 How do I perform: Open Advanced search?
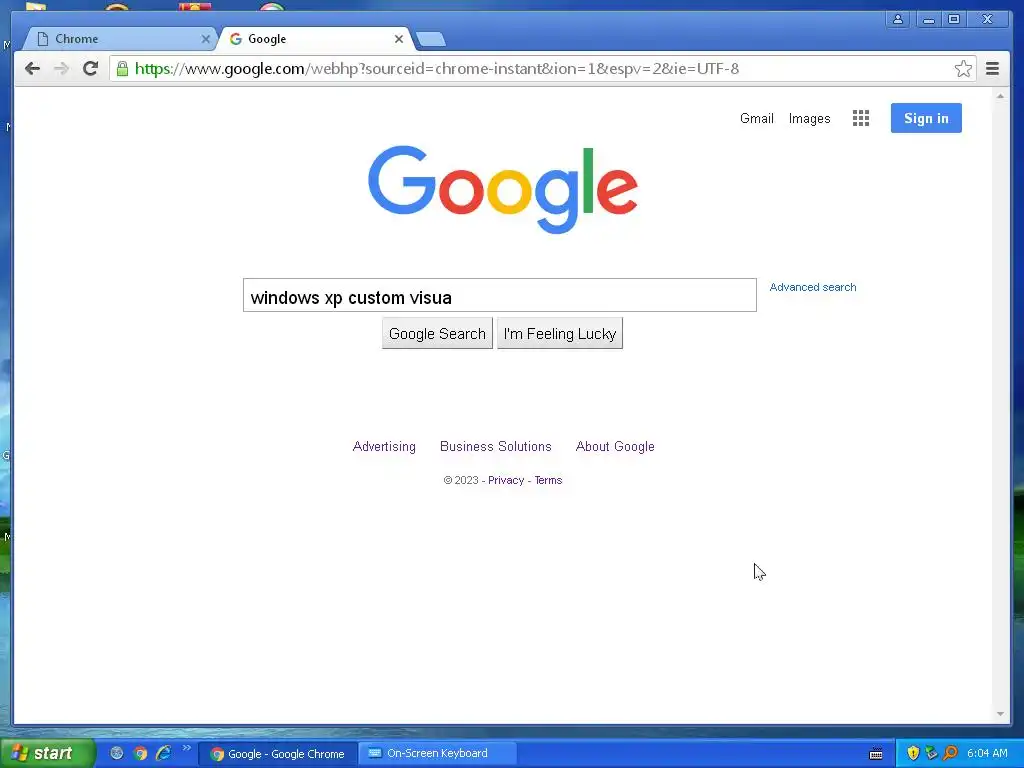(812, 287)
